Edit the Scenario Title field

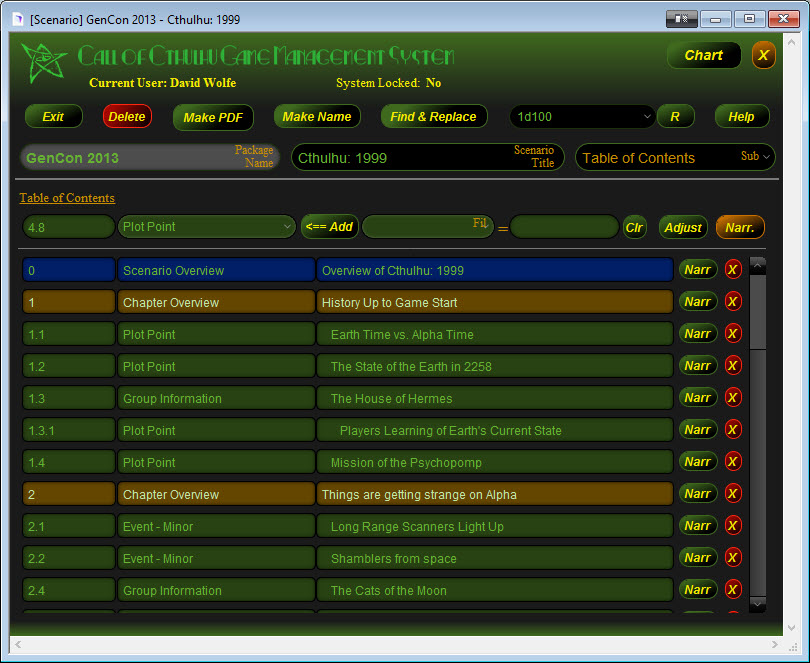pos(427,157)
